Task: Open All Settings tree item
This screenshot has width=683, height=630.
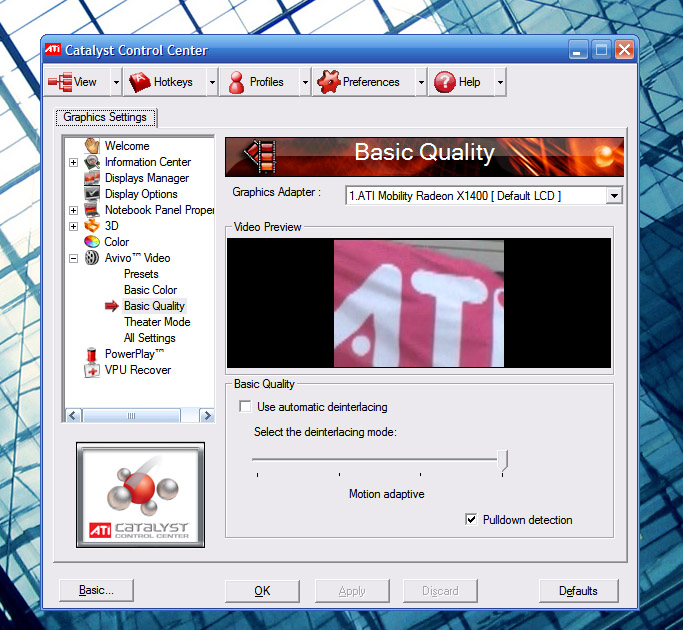Action: pyautogui.click(x=150, y=338)
